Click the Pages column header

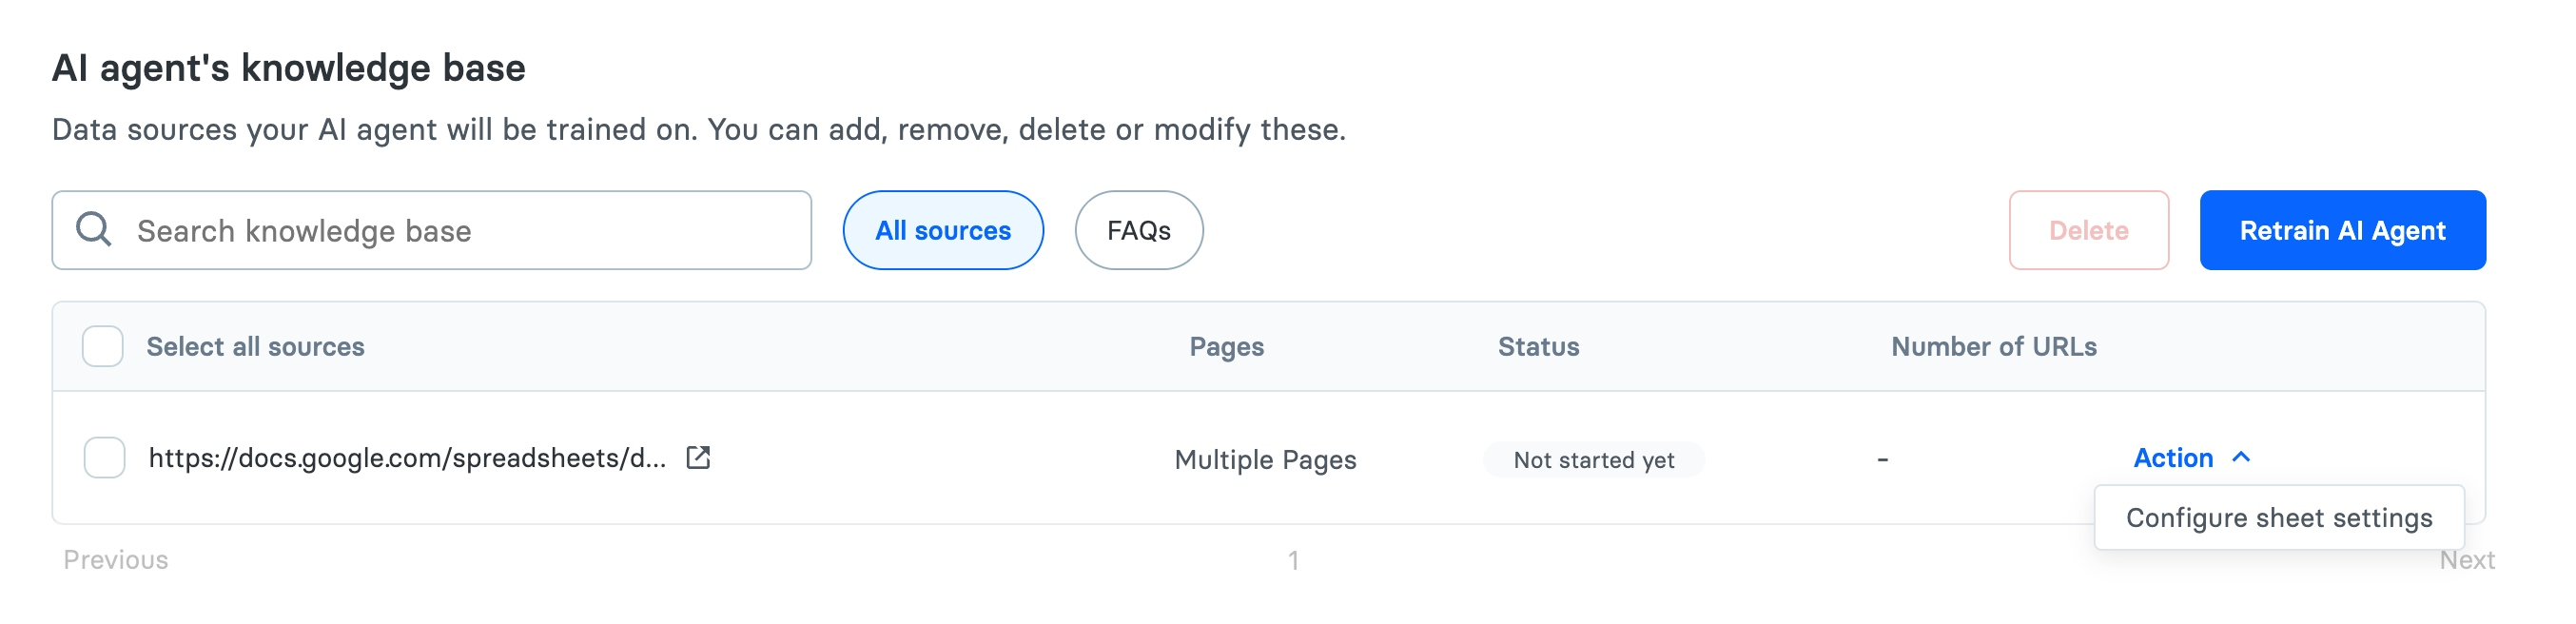[1226, 346]
